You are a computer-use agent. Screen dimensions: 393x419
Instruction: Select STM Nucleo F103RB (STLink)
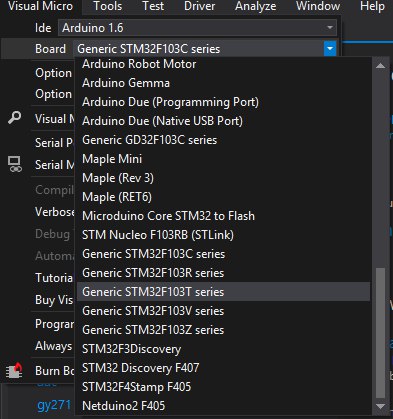tap(223, 235)
